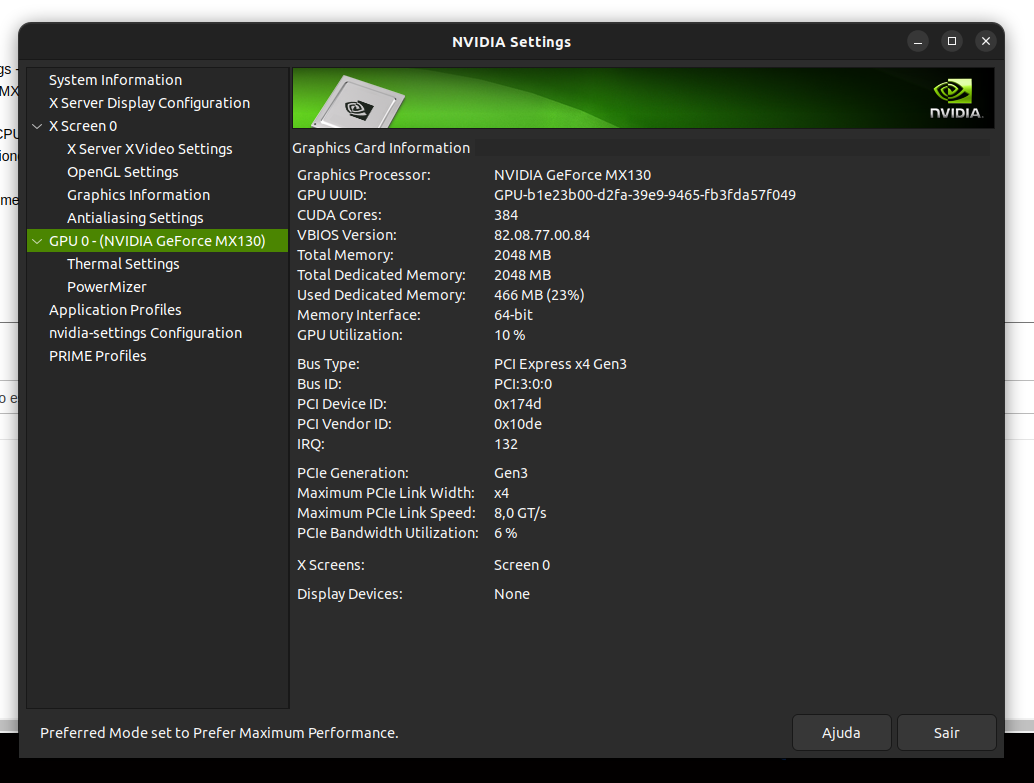The height and width of the screenshot is (783, 1034).
Task: Click the Ajuda help button
Action: click(841, 733)
